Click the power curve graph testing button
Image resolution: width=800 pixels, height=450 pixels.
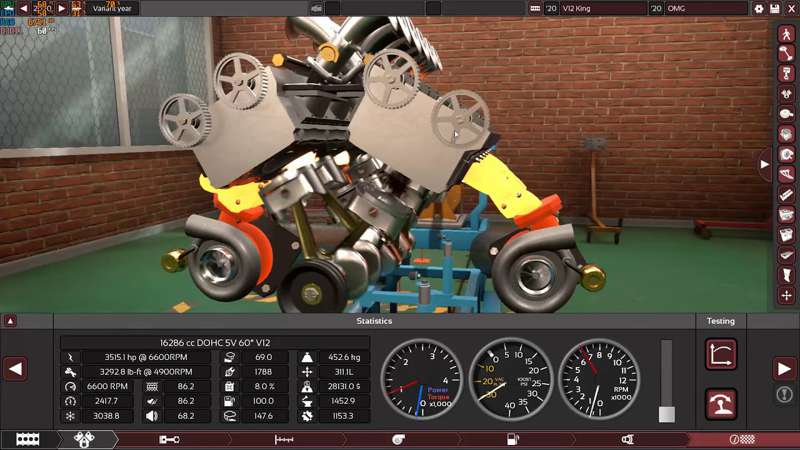[721, 354]
